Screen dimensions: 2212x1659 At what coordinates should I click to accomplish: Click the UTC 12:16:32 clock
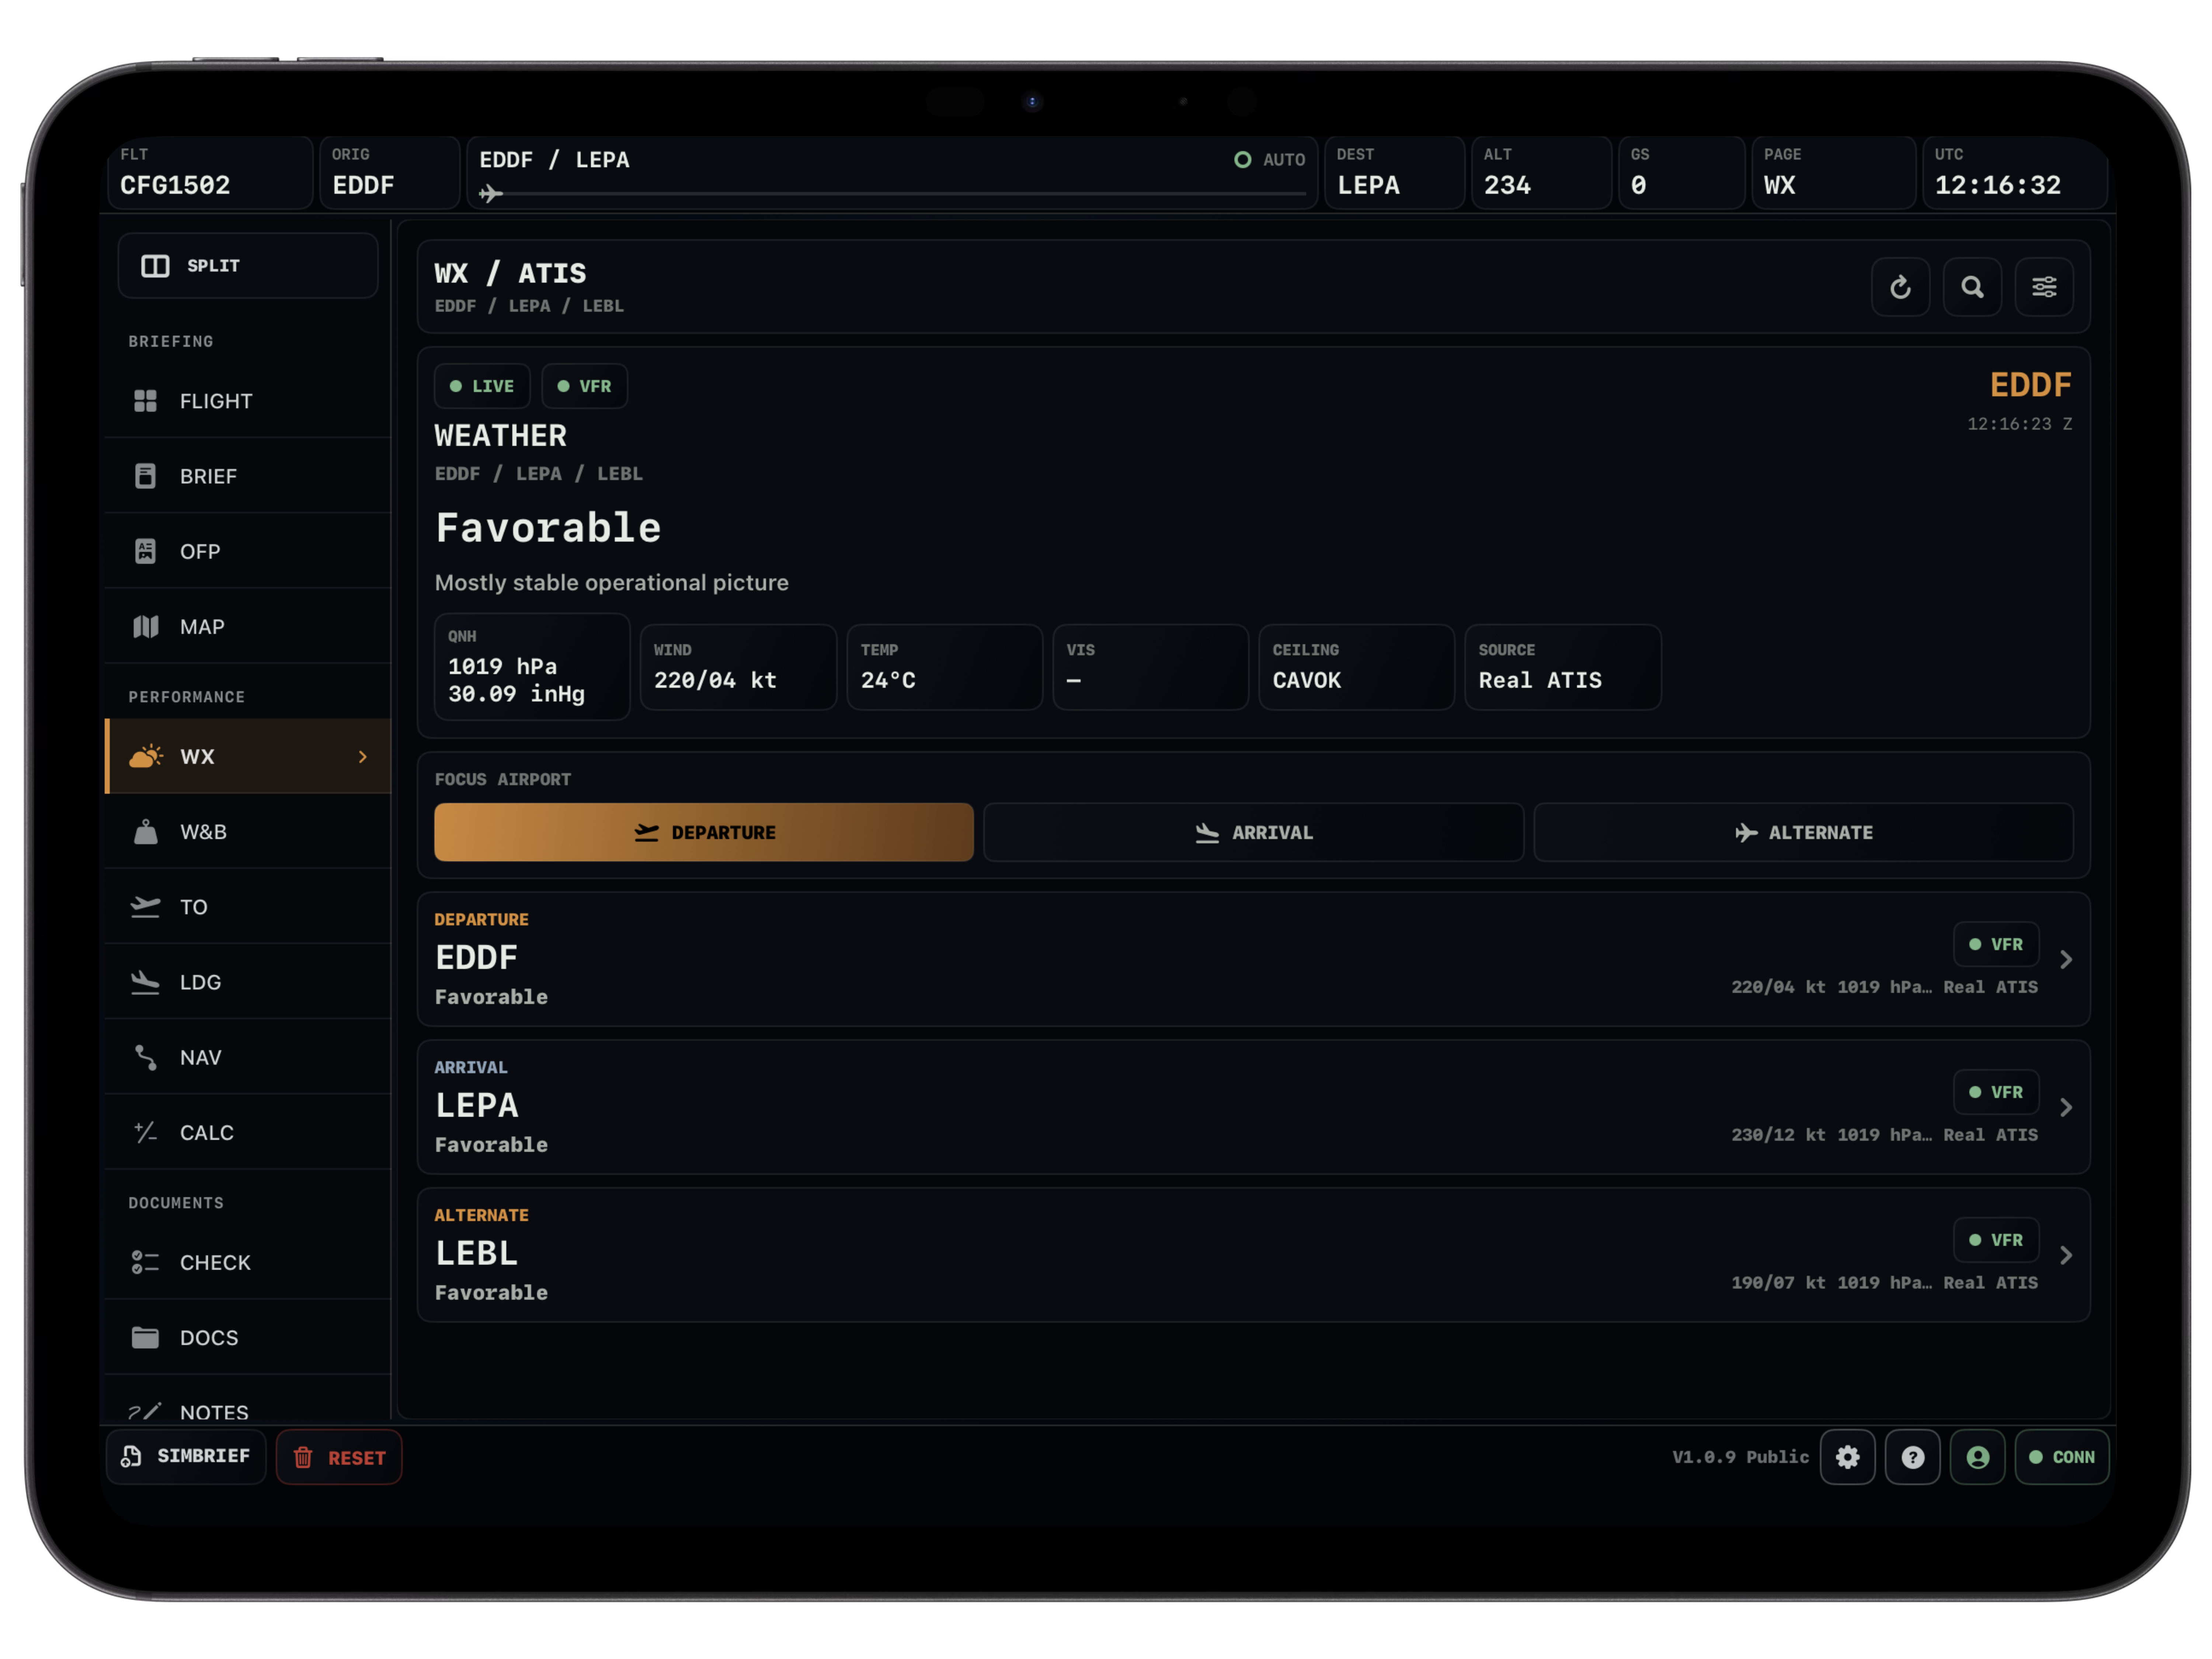(x=2015, y=172)
